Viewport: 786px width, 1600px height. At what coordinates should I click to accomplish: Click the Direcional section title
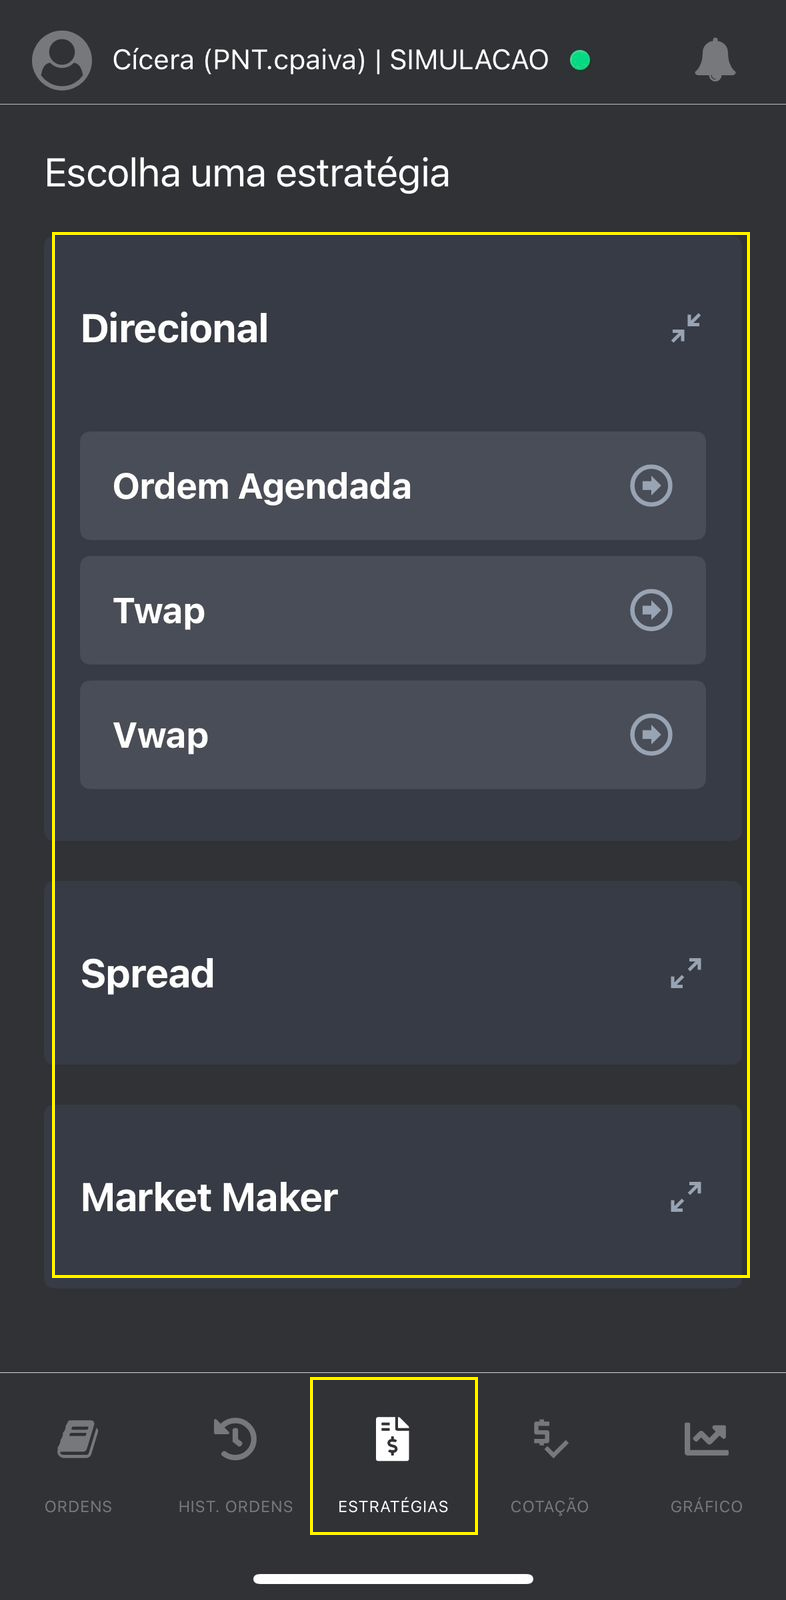pyautogui.click(x=175, y=328)
